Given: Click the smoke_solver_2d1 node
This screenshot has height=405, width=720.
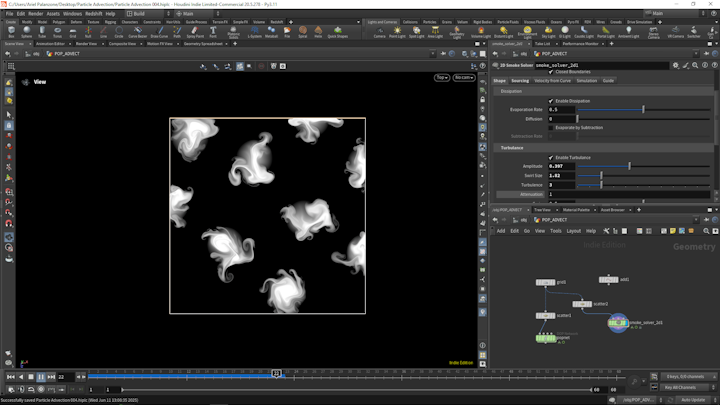Looking at the screenshot, I should tap(618, 321).
